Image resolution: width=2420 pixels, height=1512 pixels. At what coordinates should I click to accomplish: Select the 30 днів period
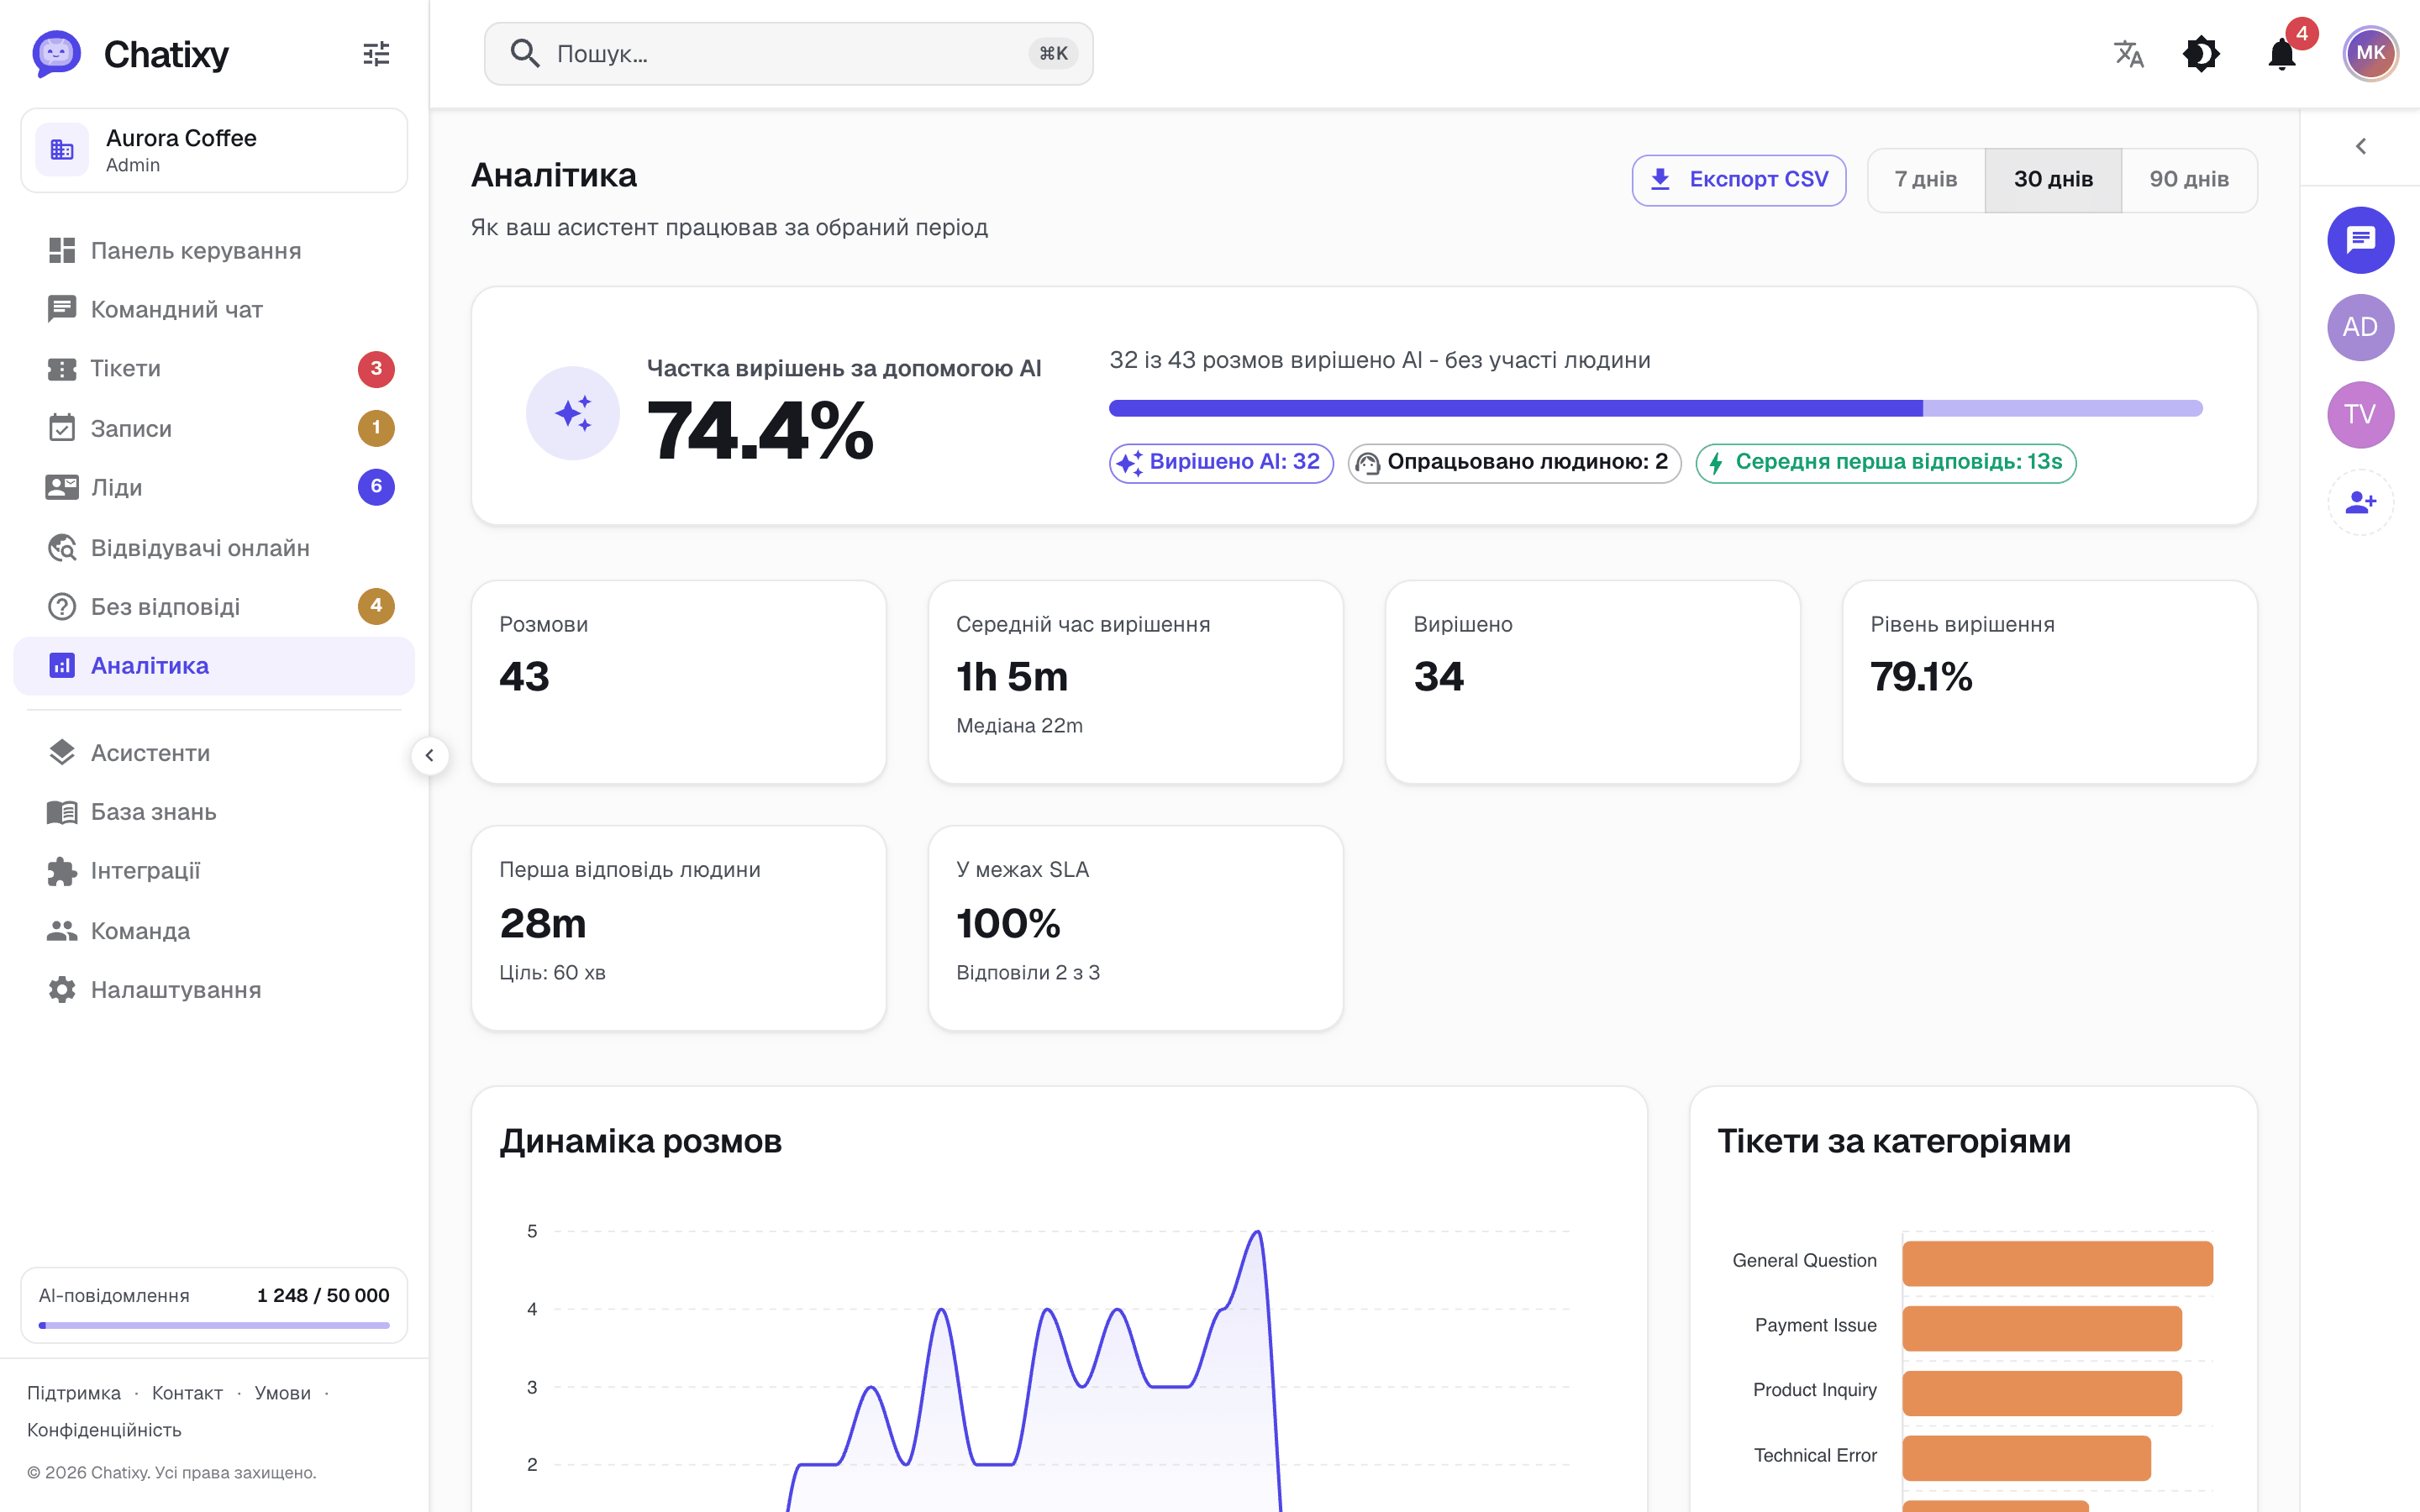click(2053, 180)
